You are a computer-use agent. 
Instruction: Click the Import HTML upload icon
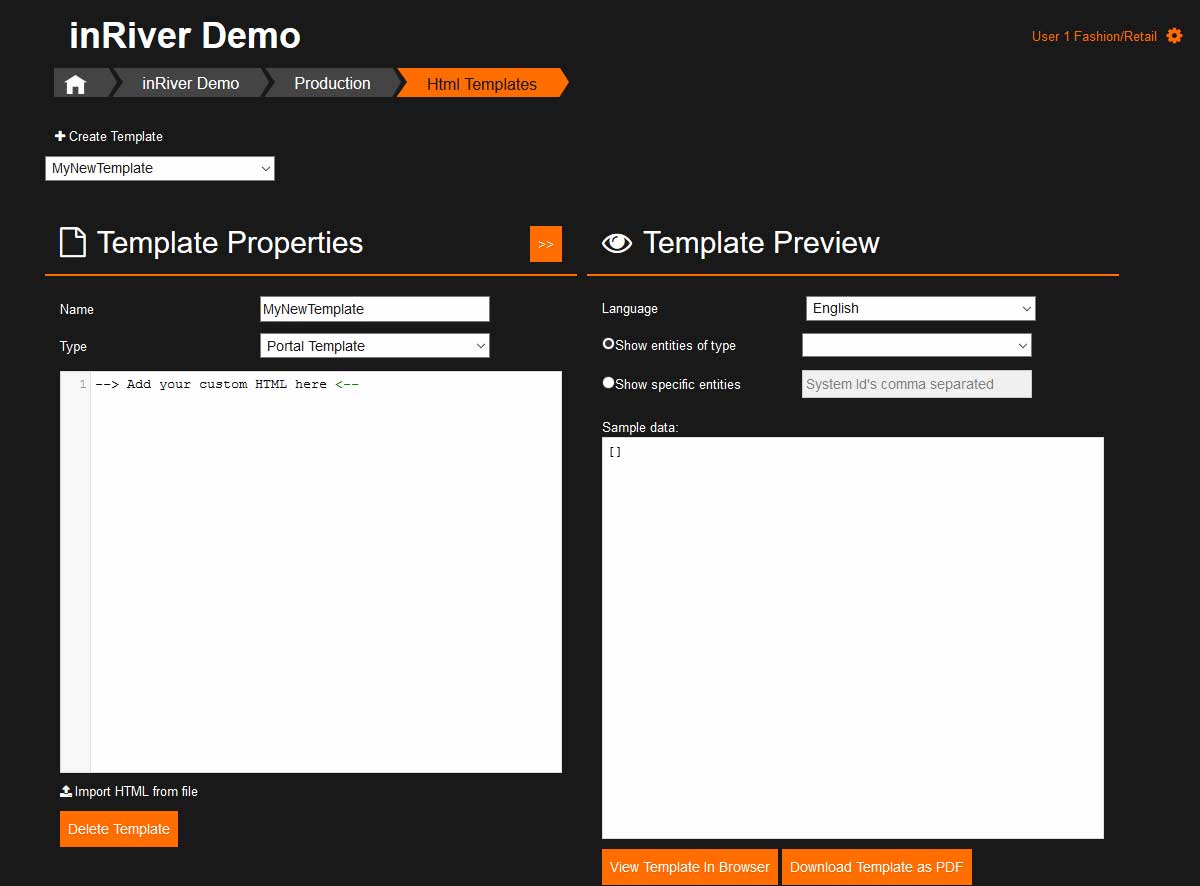point(66,791)
